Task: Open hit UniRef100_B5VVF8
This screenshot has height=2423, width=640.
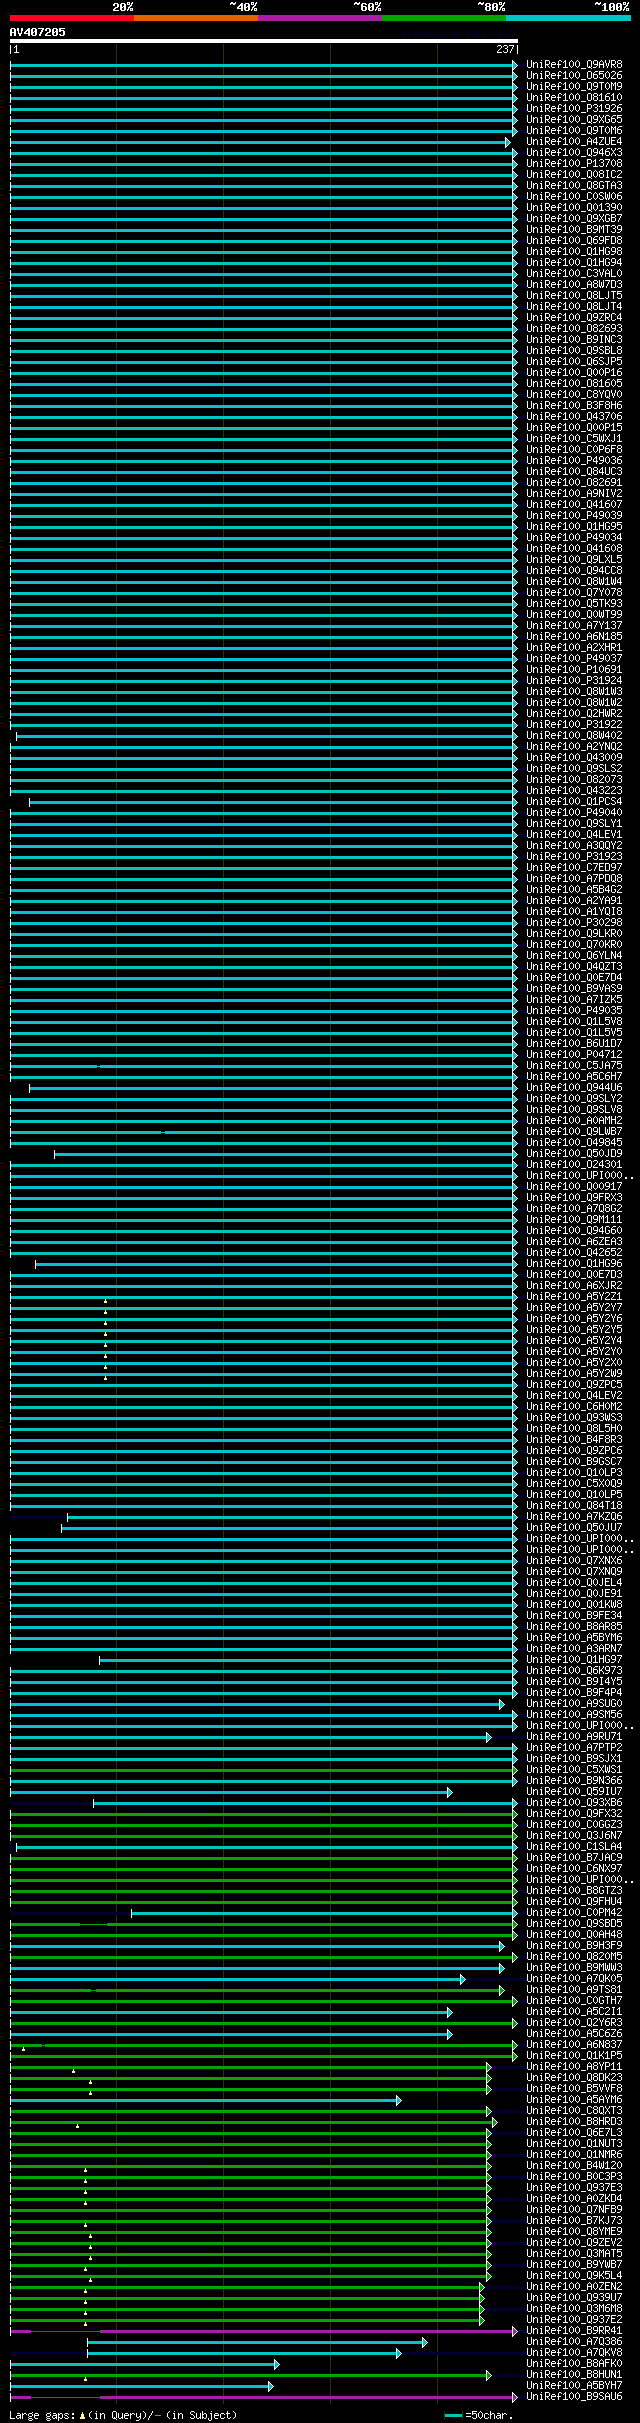Action: tap(574, 2088)
